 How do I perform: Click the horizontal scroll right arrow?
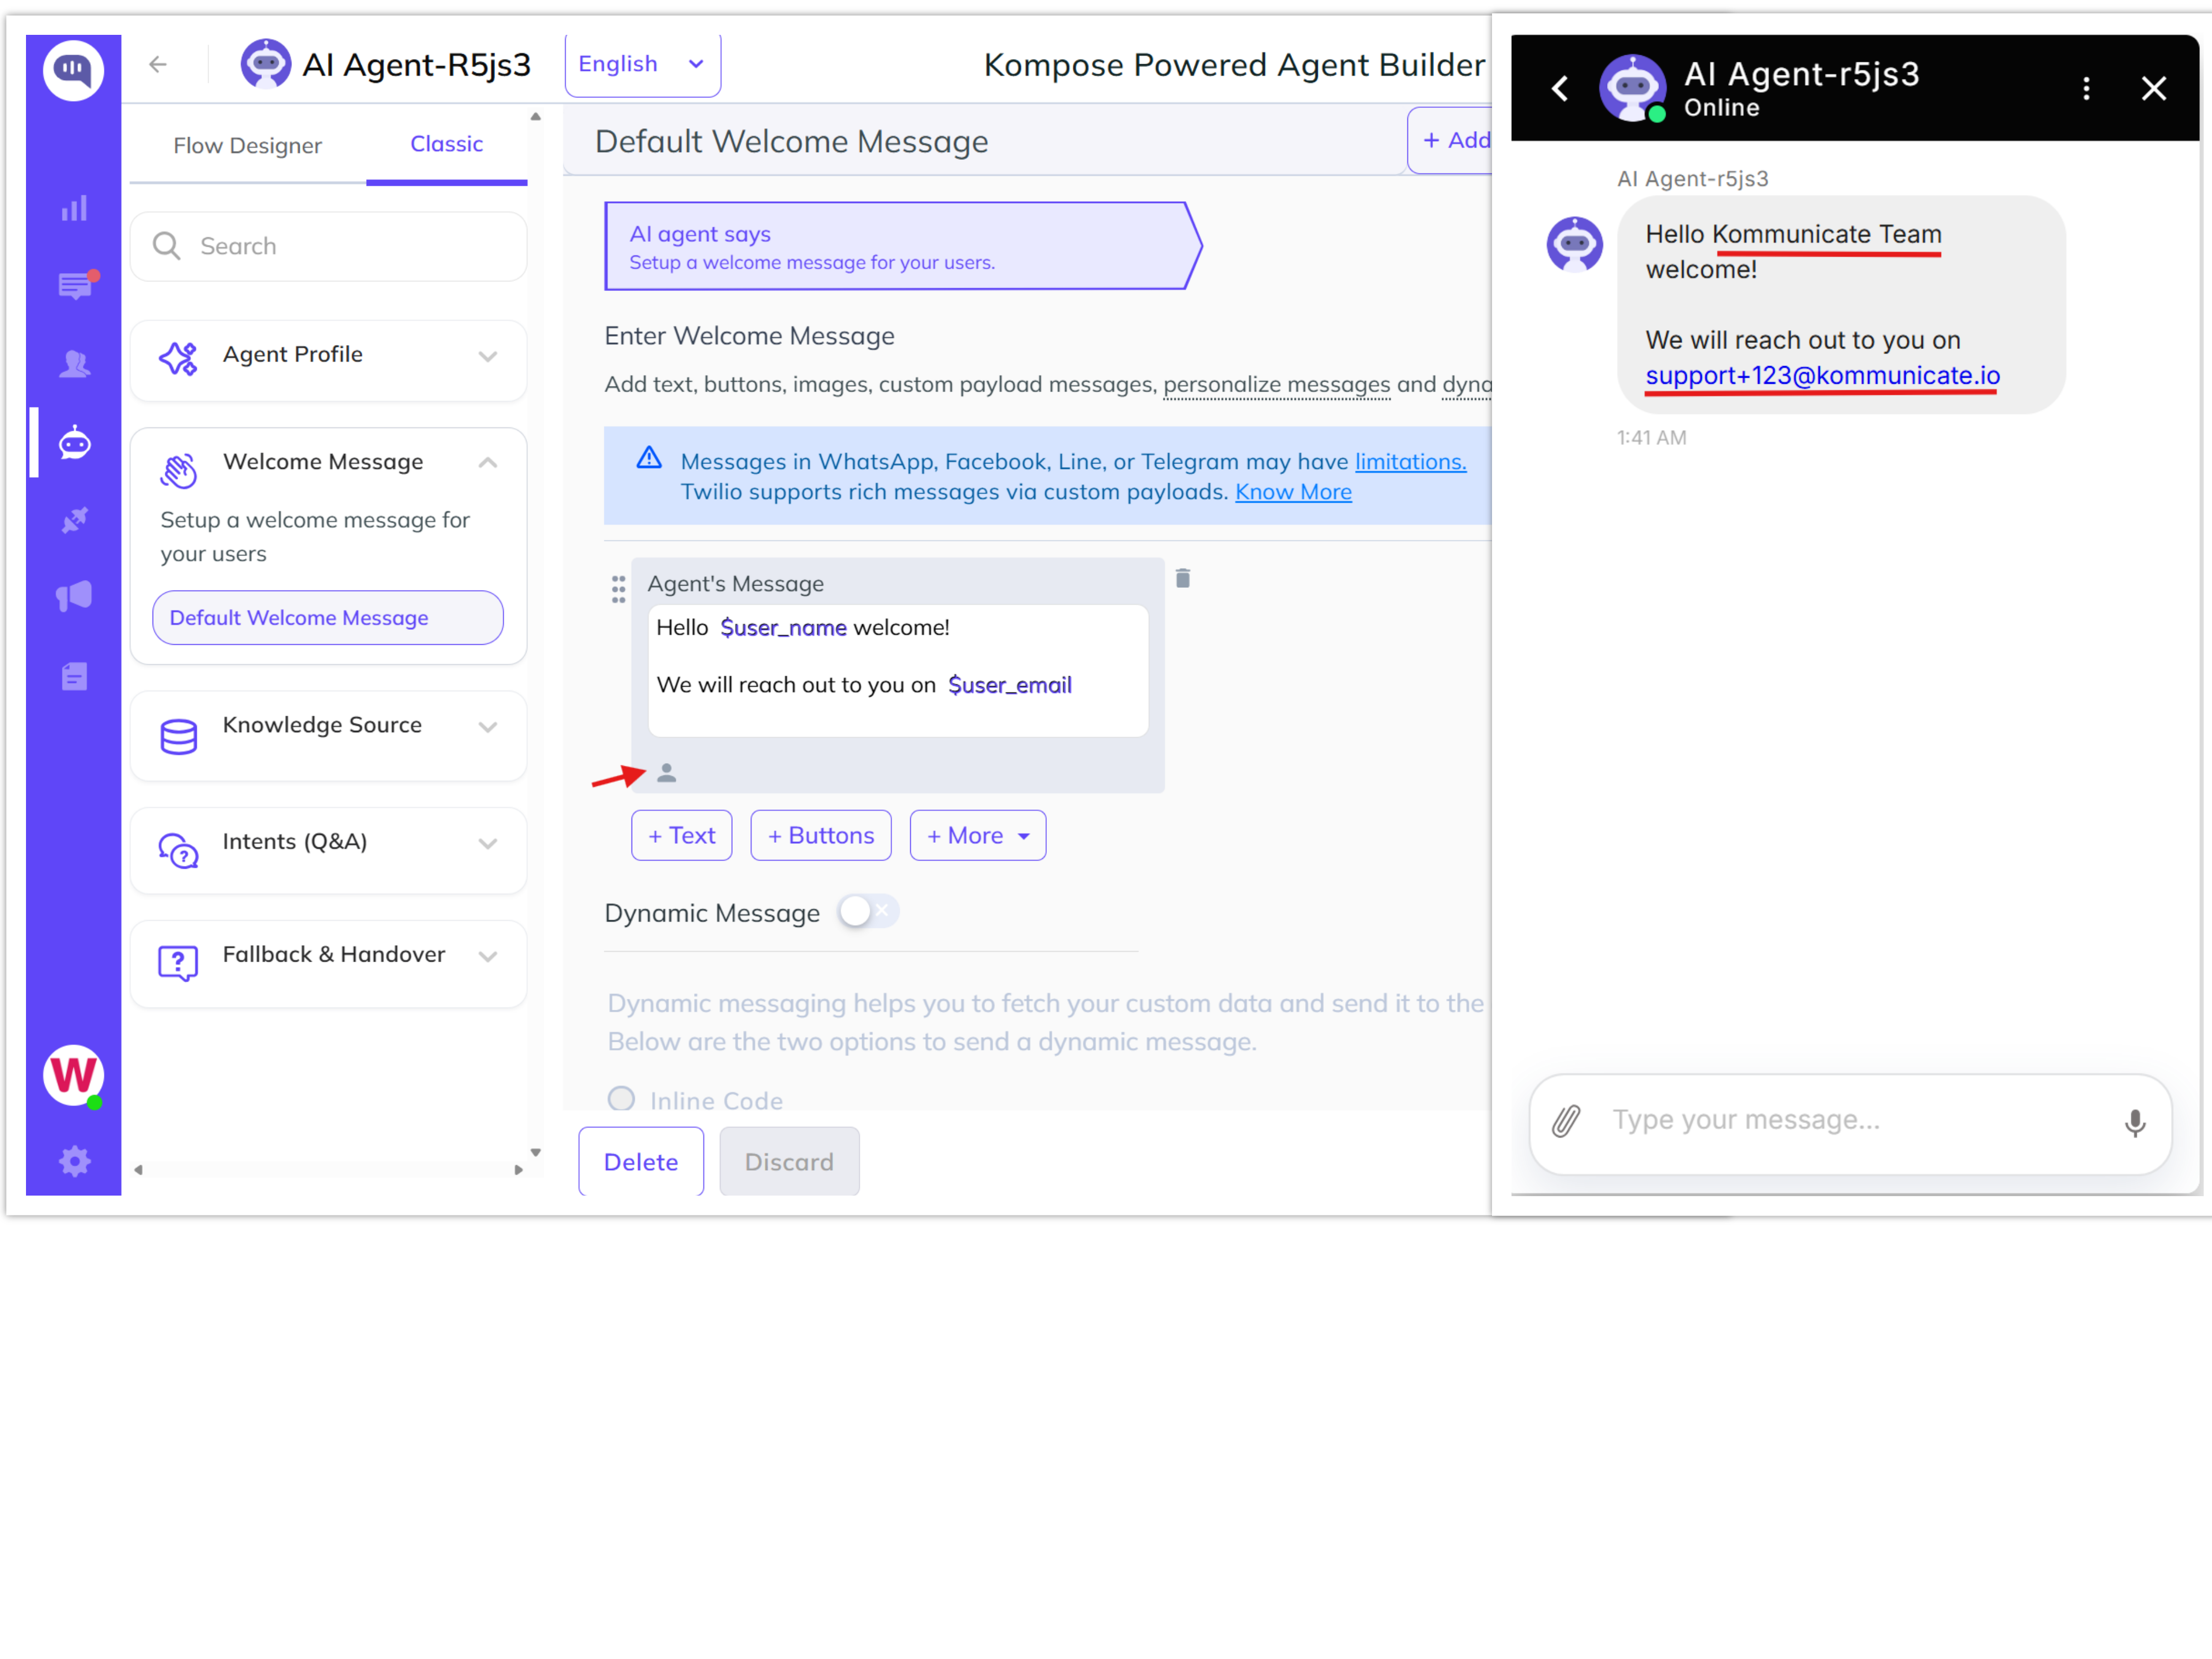coord(518,1169)
